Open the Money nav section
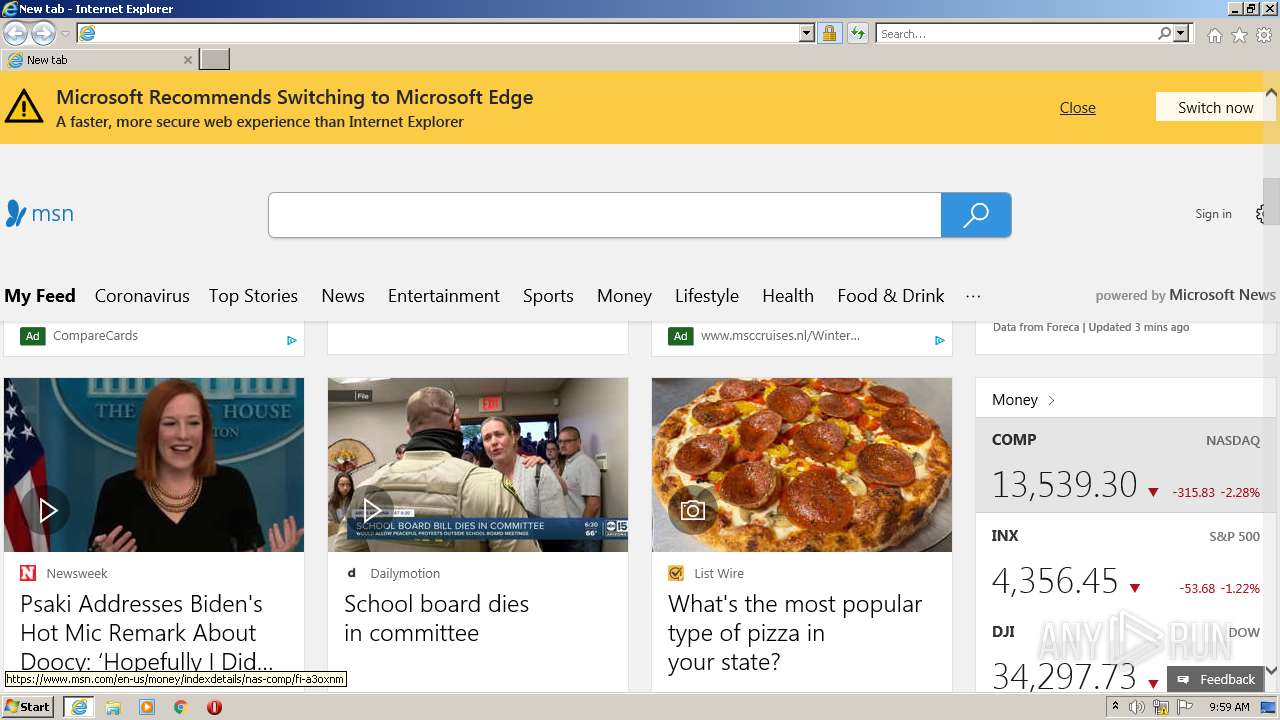The height and width of the screenshot is (720, 1280). (x=624, y=296)
